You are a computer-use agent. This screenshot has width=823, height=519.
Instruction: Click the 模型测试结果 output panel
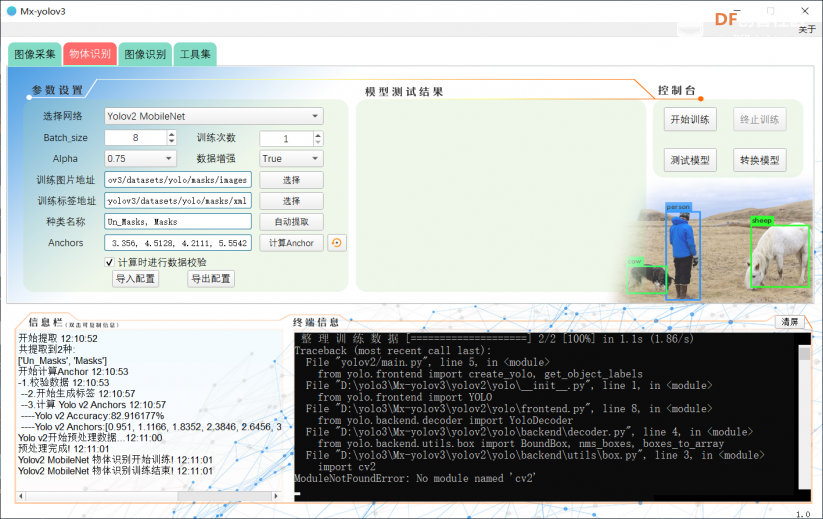pos(501,195)
